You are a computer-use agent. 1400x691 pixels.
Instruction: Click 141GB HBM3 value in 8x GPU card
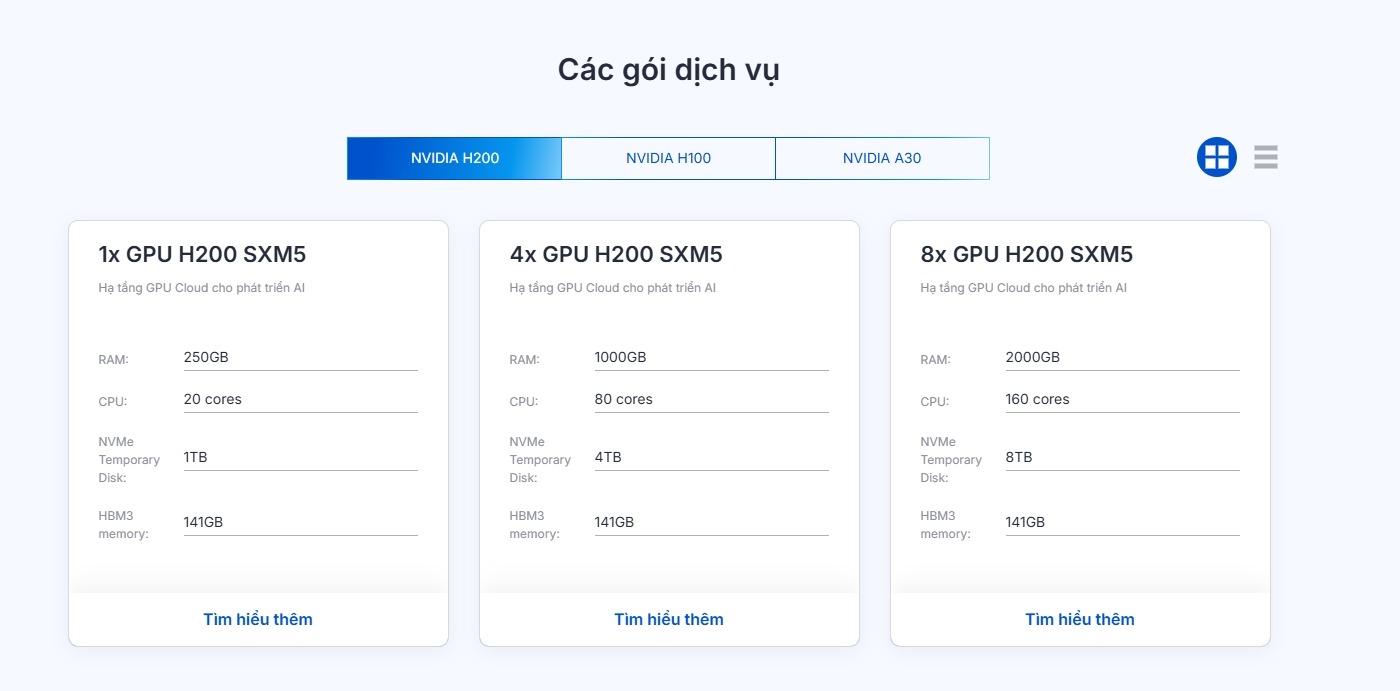pos(1026,522)
